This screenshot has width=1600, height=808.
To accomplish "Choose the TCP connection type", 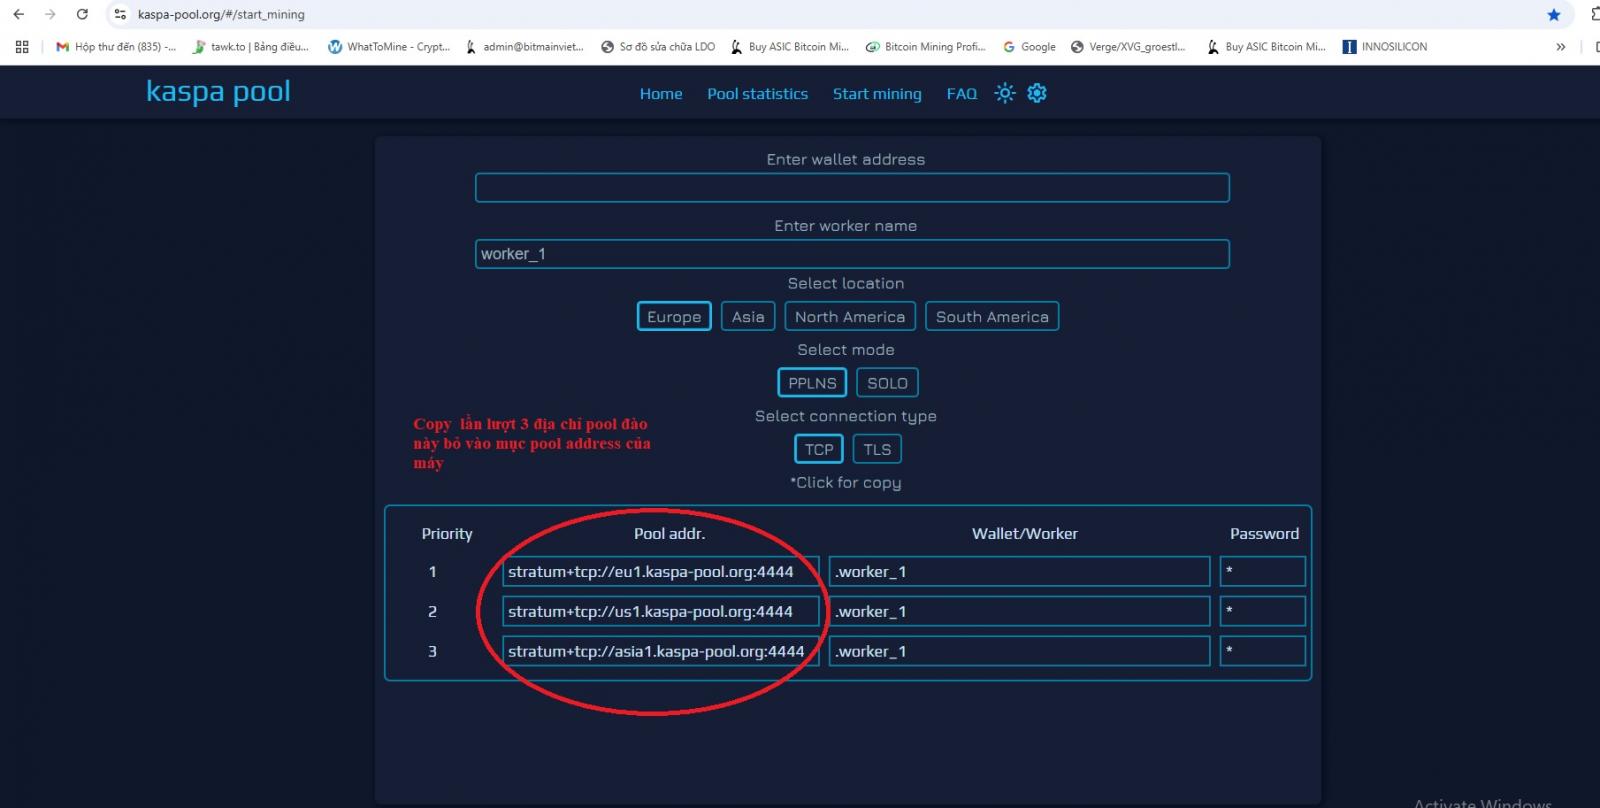I will click(x=819, y=449).
